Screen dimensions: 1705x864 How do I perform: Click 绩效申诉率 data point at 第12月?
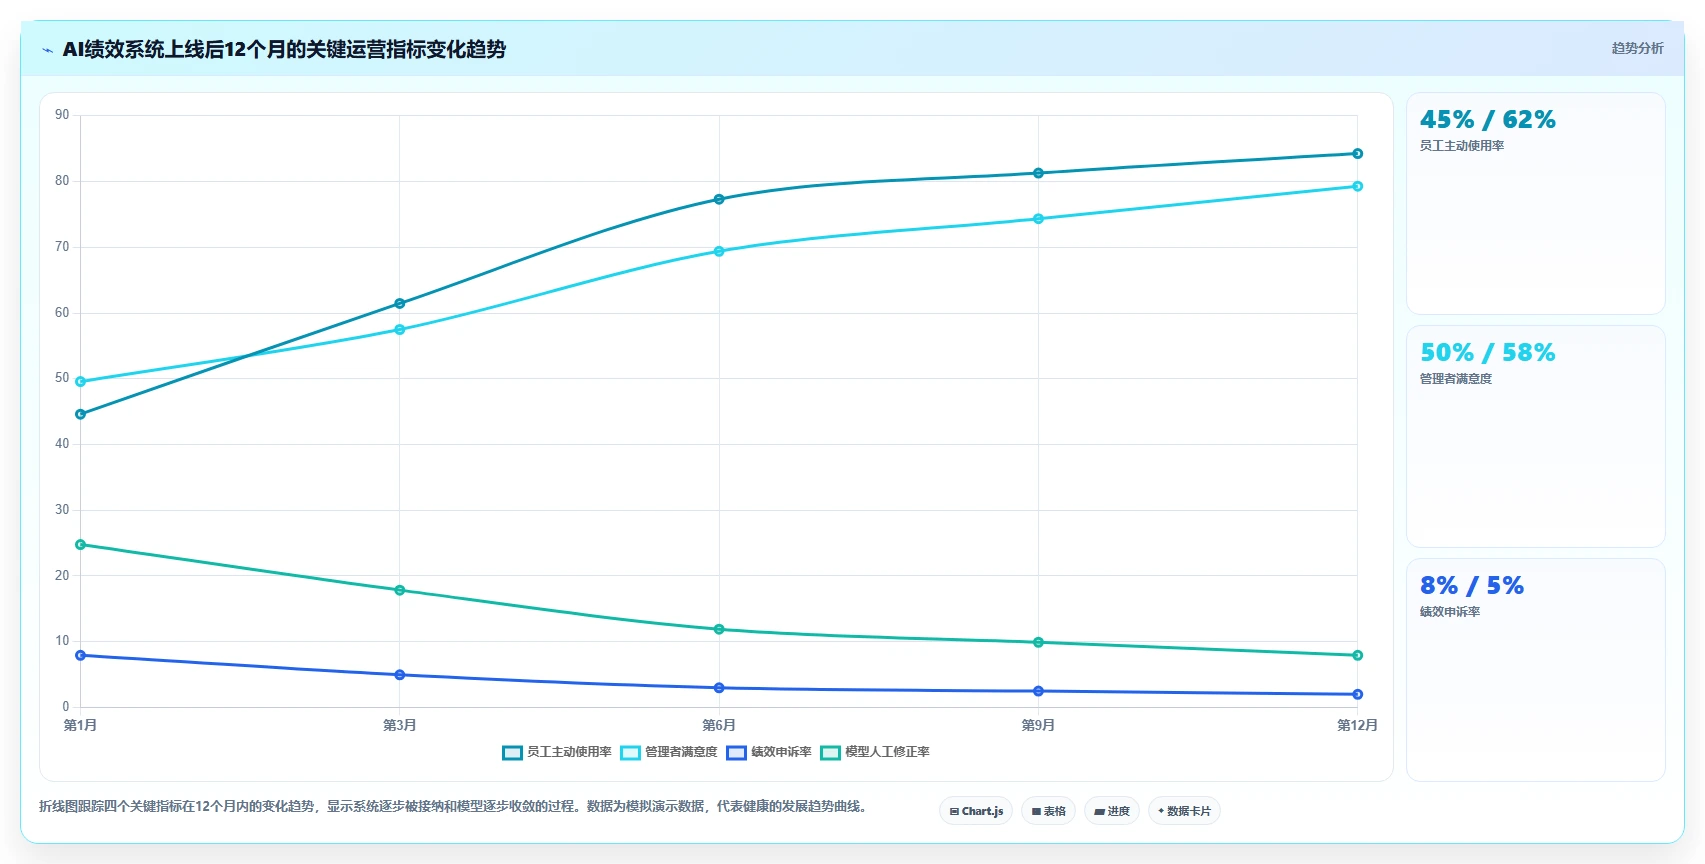tap(1357, 694)
